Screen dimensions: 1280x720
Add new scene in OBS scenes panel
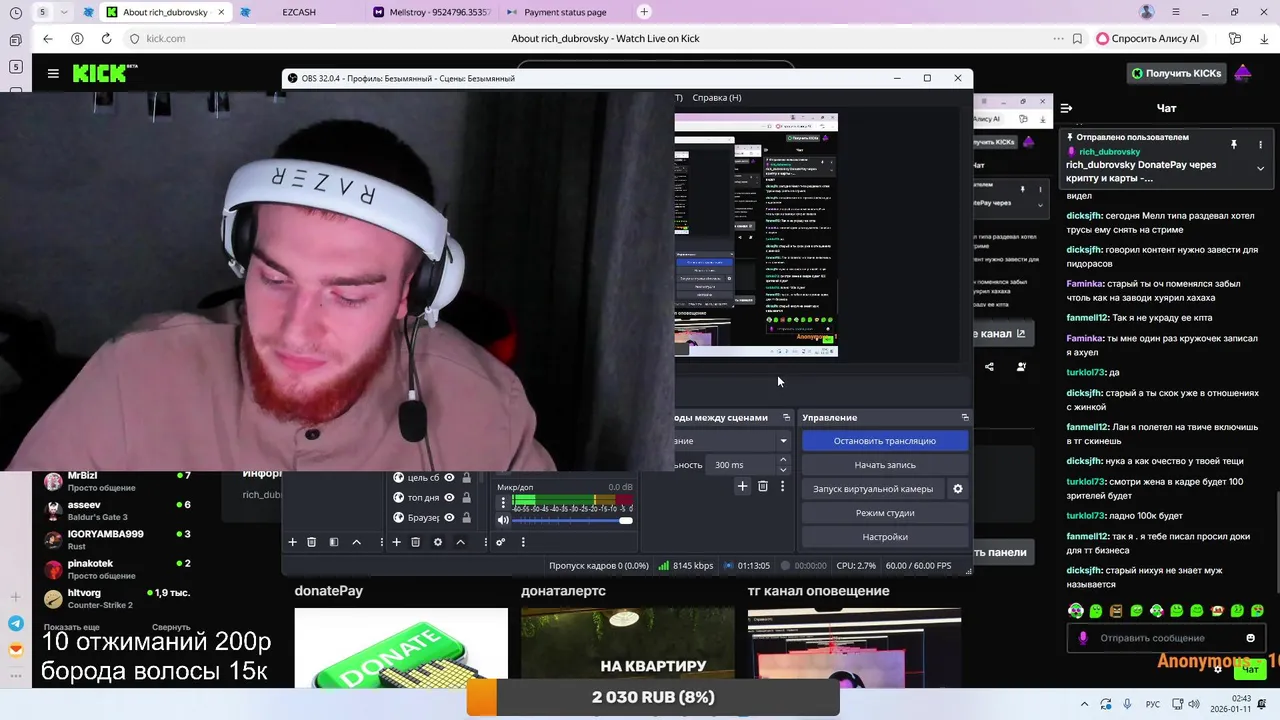pos(292,542)
